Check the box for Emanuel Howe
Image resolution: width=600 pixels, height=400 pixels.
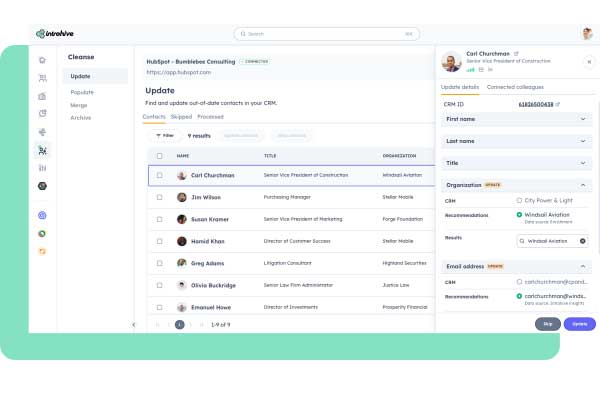pyautogui.click(x=160, y=307)
